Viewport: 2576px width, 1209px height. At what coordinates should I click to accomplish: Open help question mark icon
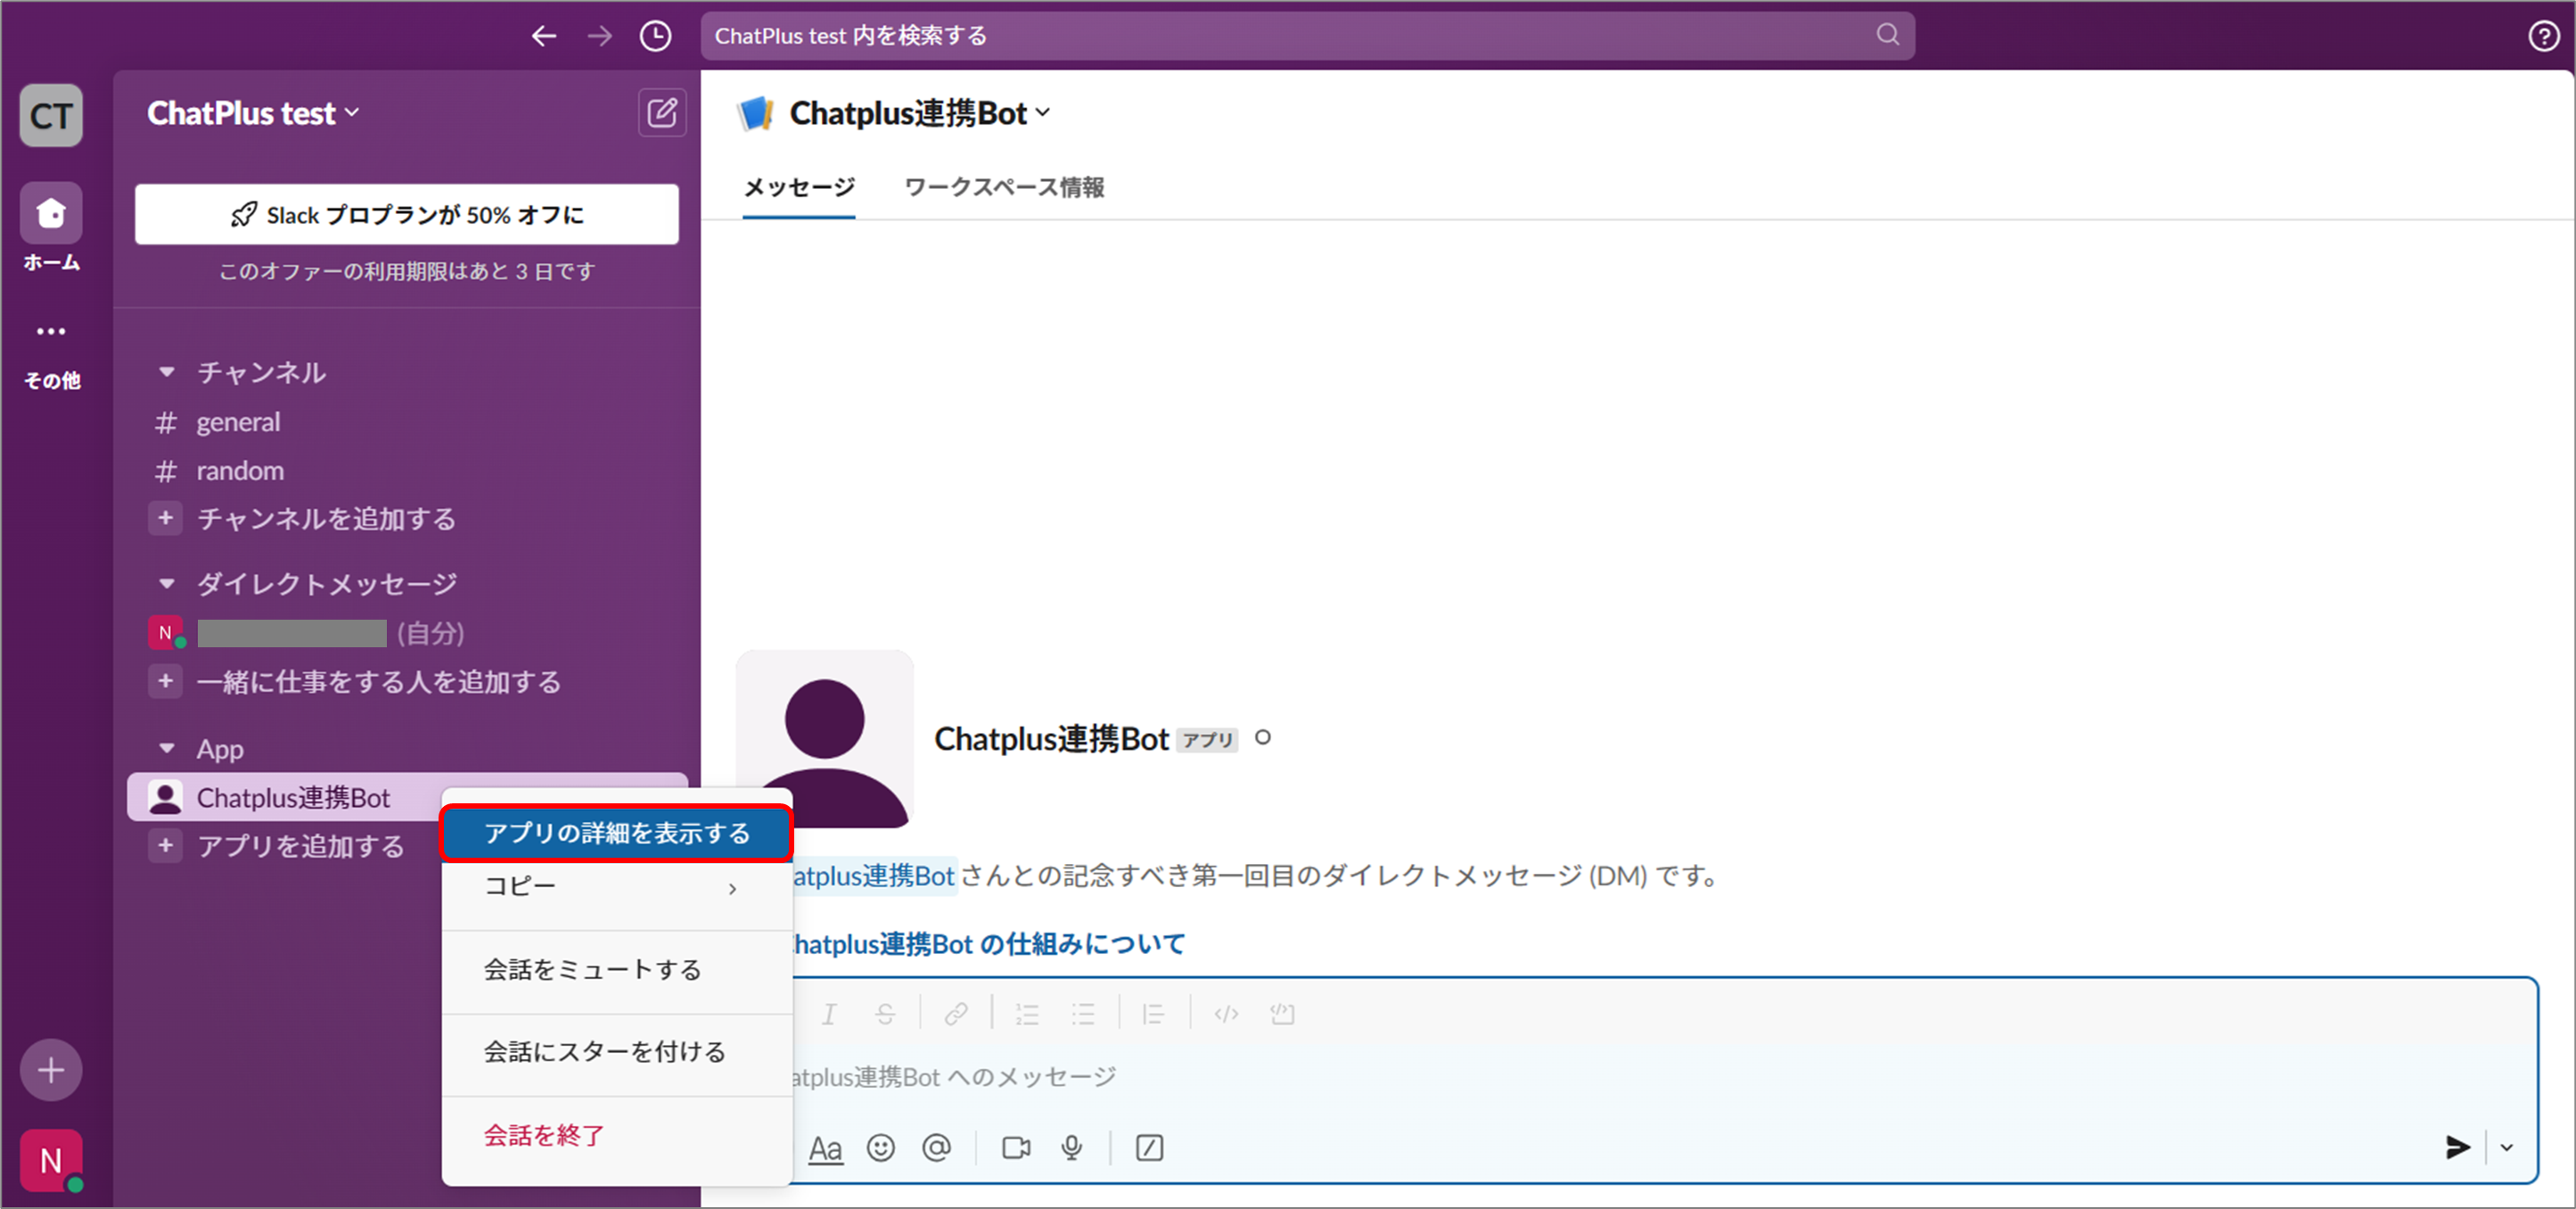[x=2543, y=36]
